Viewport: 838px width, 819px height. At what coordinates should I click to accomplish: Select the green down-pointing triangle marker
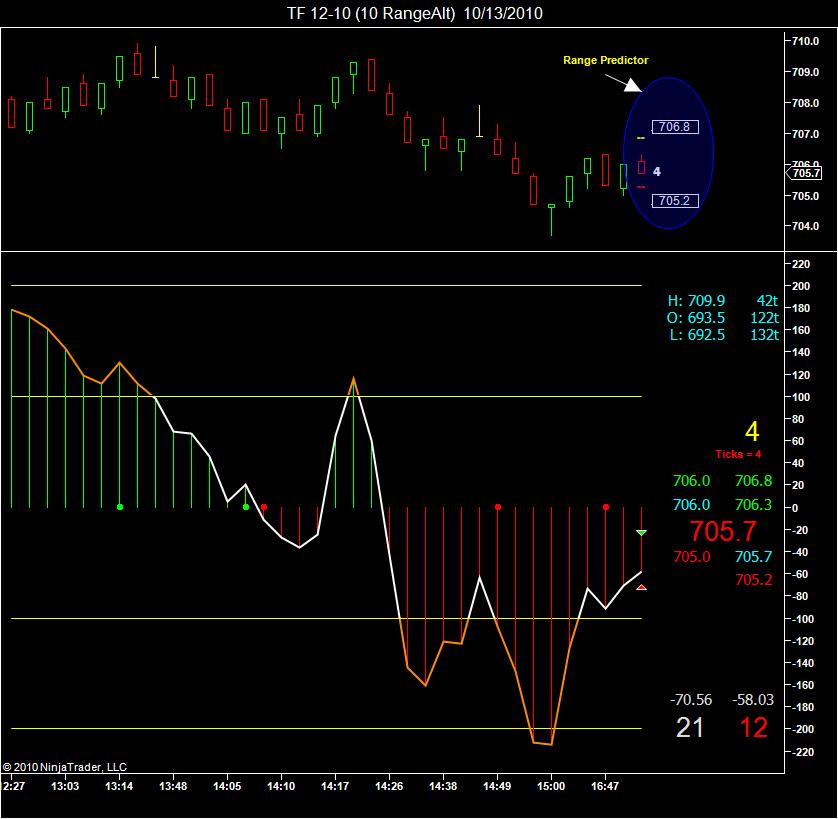(641, 532)
